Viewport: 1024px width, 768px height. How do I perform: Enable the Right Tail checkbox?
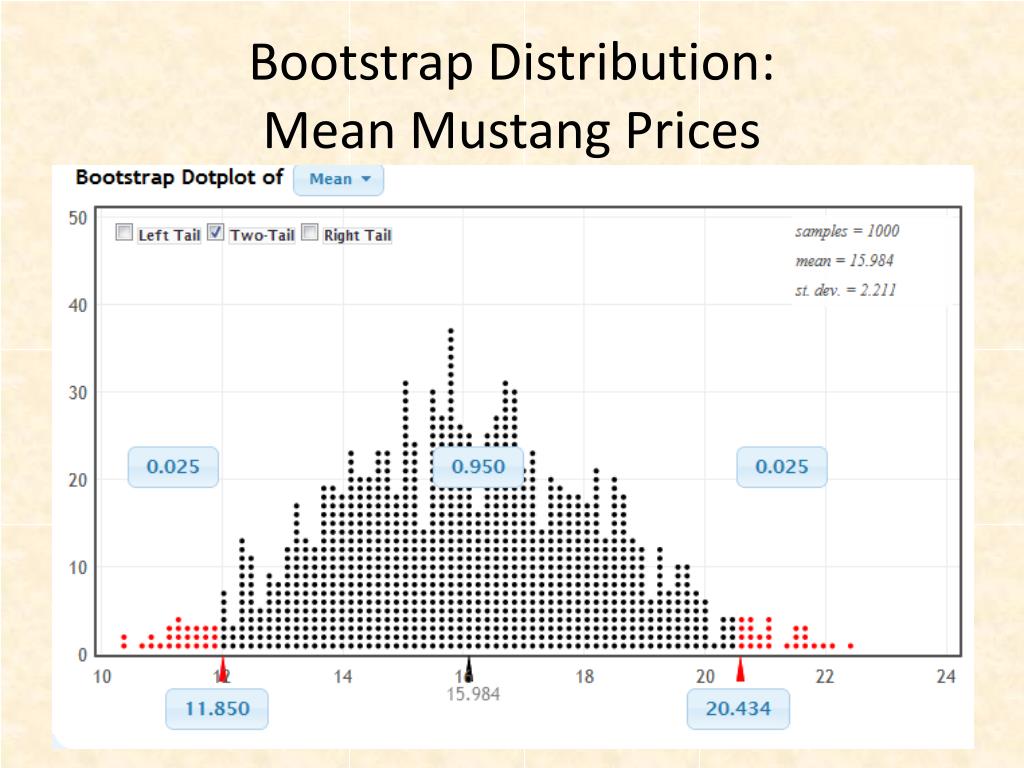[x=310, y=232]
